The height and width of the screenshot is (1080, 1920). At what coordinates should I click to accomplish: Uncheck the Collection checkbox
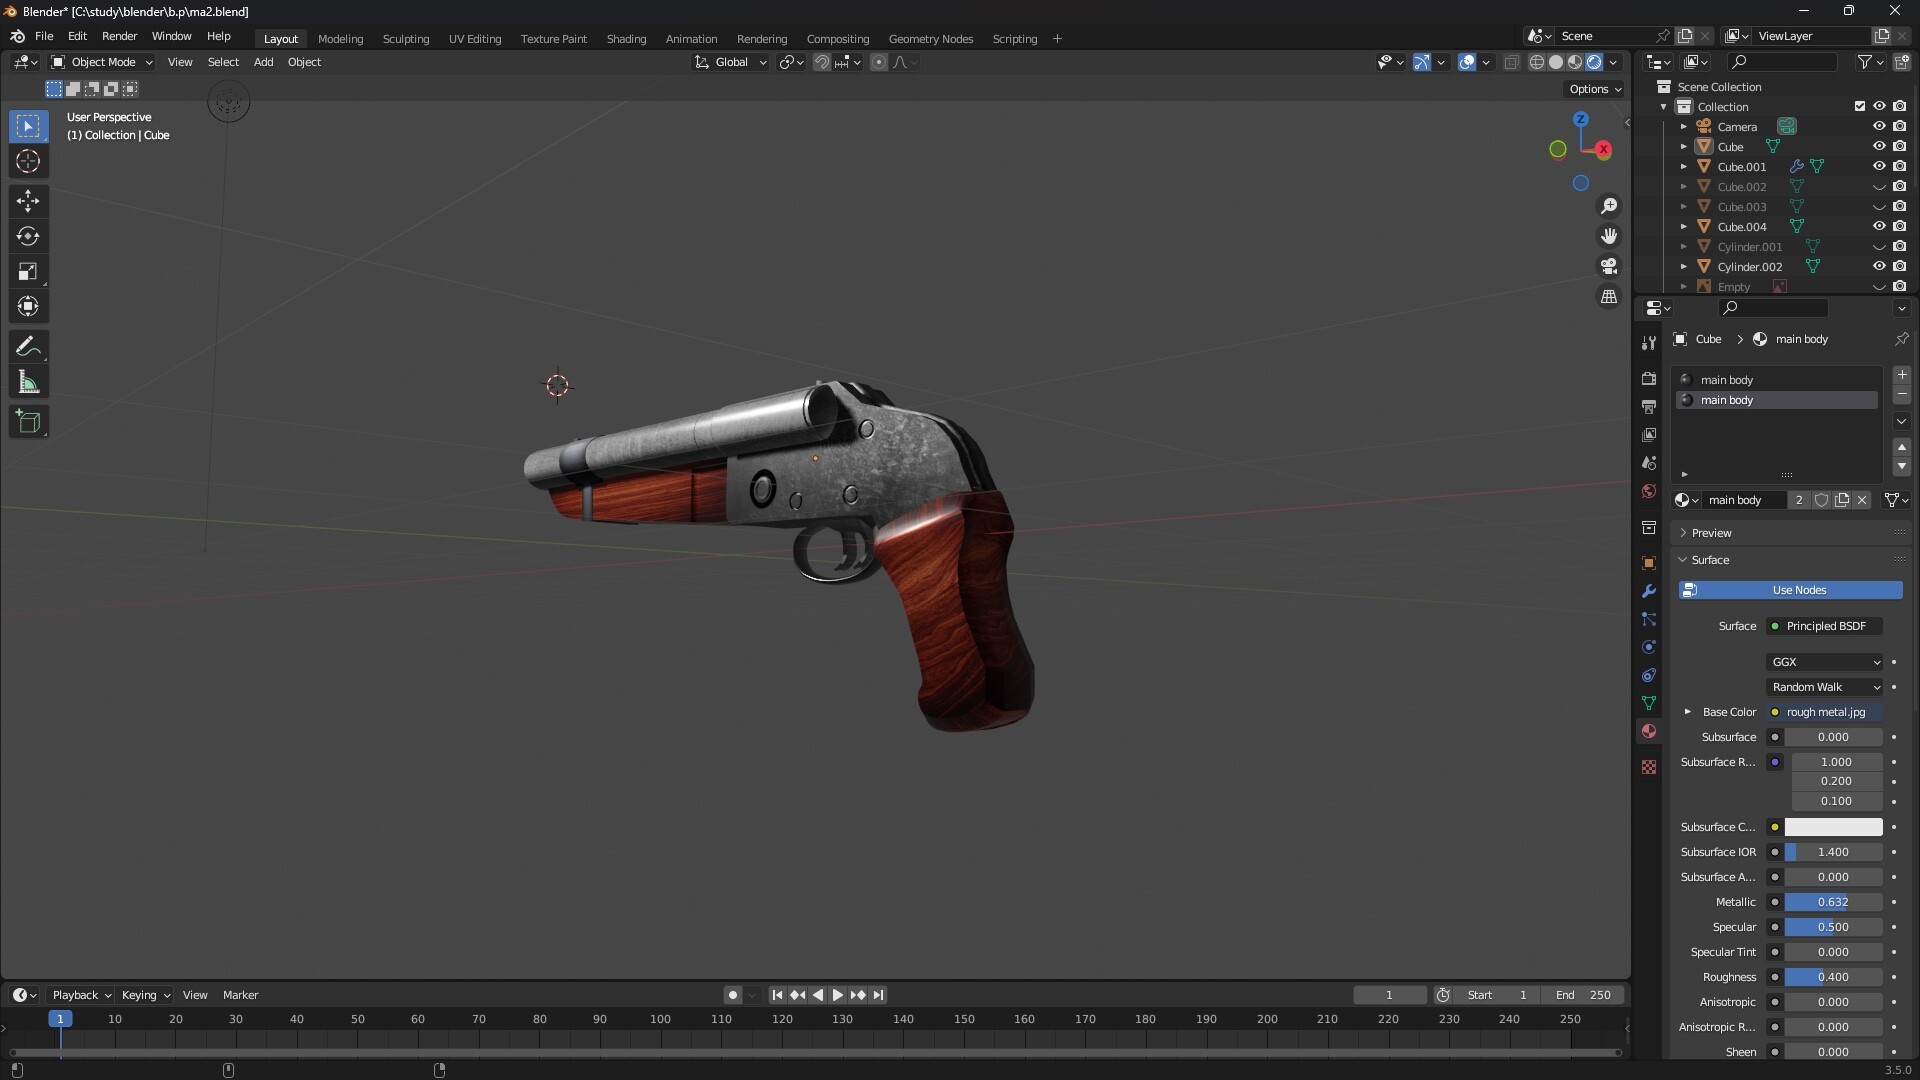1859,106
